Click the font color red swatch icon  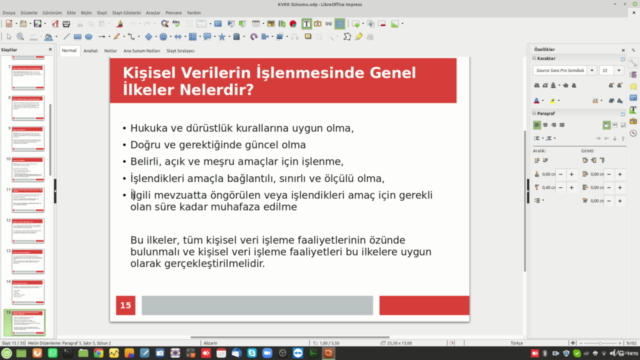536,101
